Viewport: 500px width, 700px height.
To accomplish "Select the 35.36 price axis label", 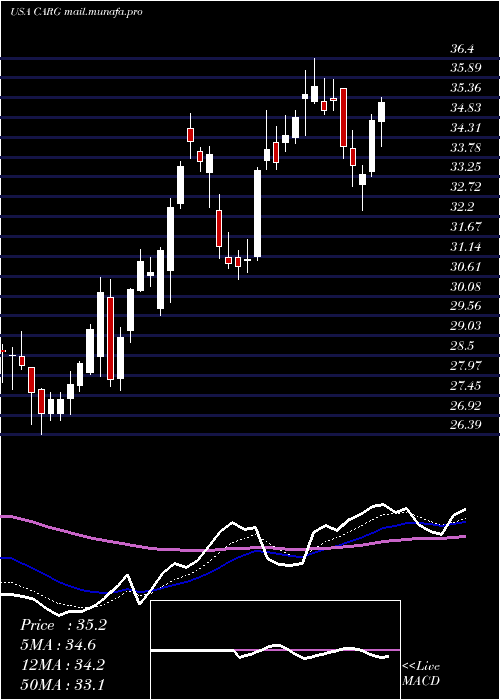I will click(465, 88).
